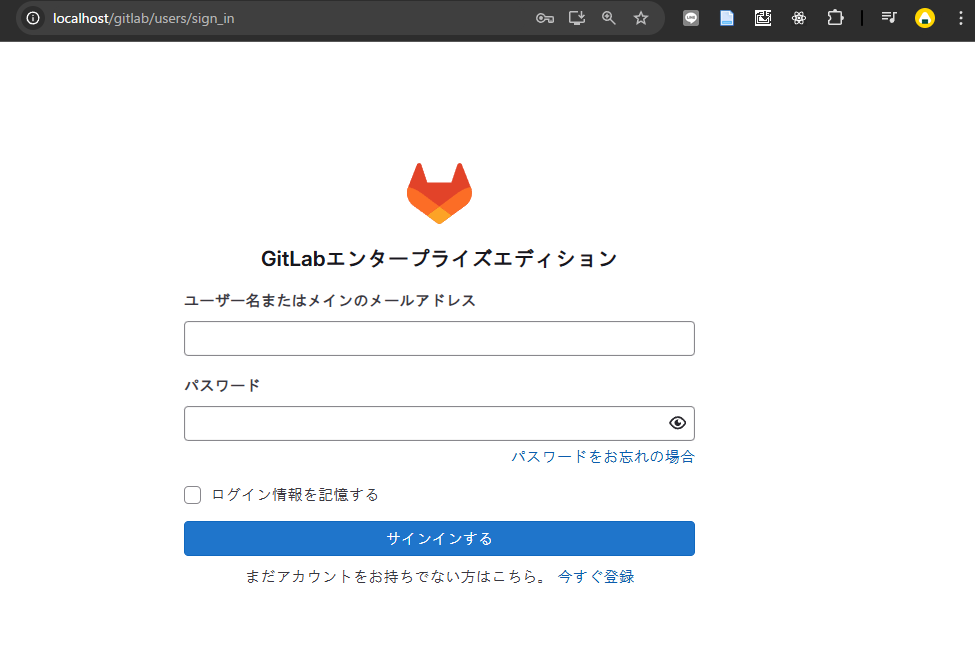The image size is (975, 654).
Task: Click the yellow profile avatar
Action: click(x=925, y=18)
